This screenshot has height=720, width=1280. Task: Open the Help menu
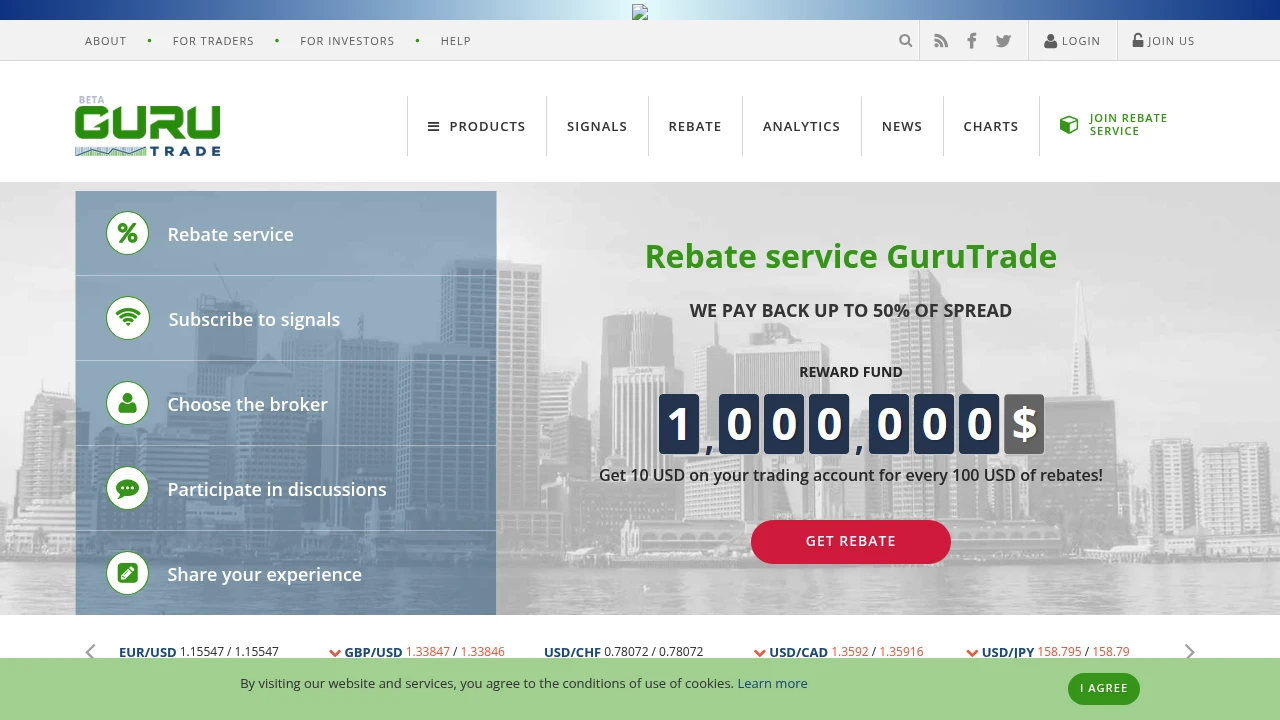pos(456,41)
